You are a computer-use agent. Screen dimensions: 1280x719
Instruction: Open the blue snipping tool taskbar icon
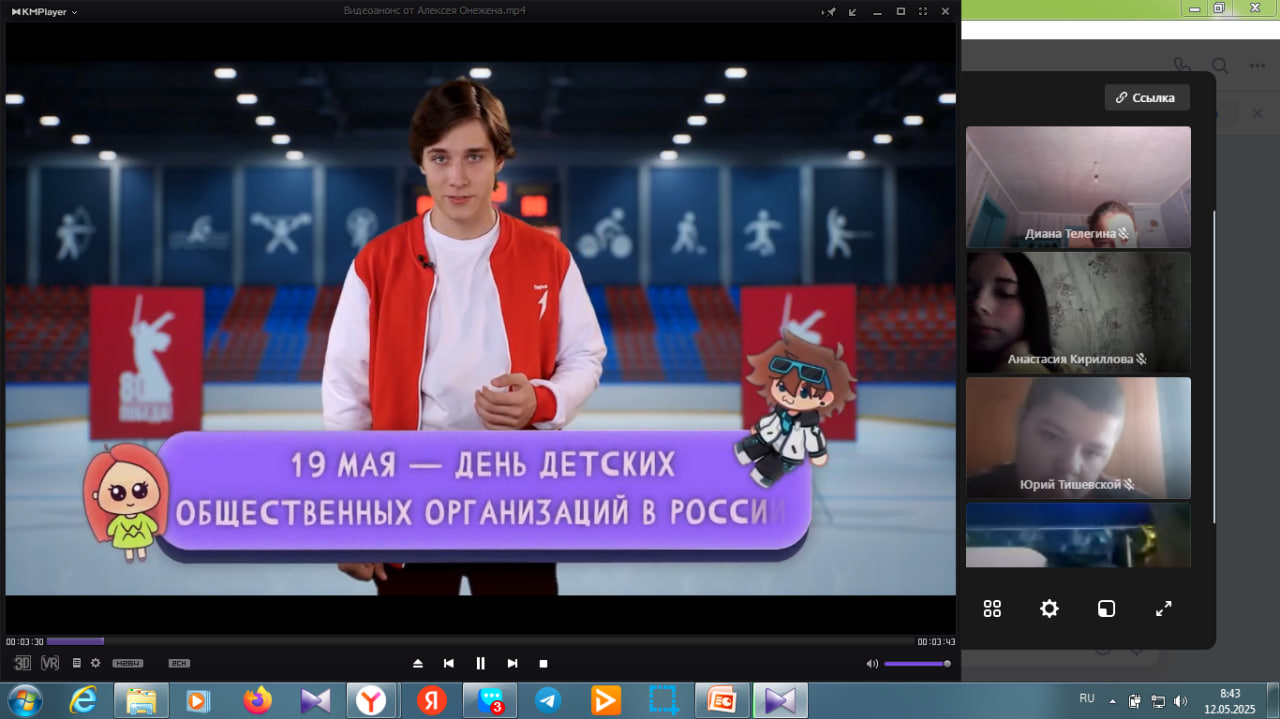point(664,700)
